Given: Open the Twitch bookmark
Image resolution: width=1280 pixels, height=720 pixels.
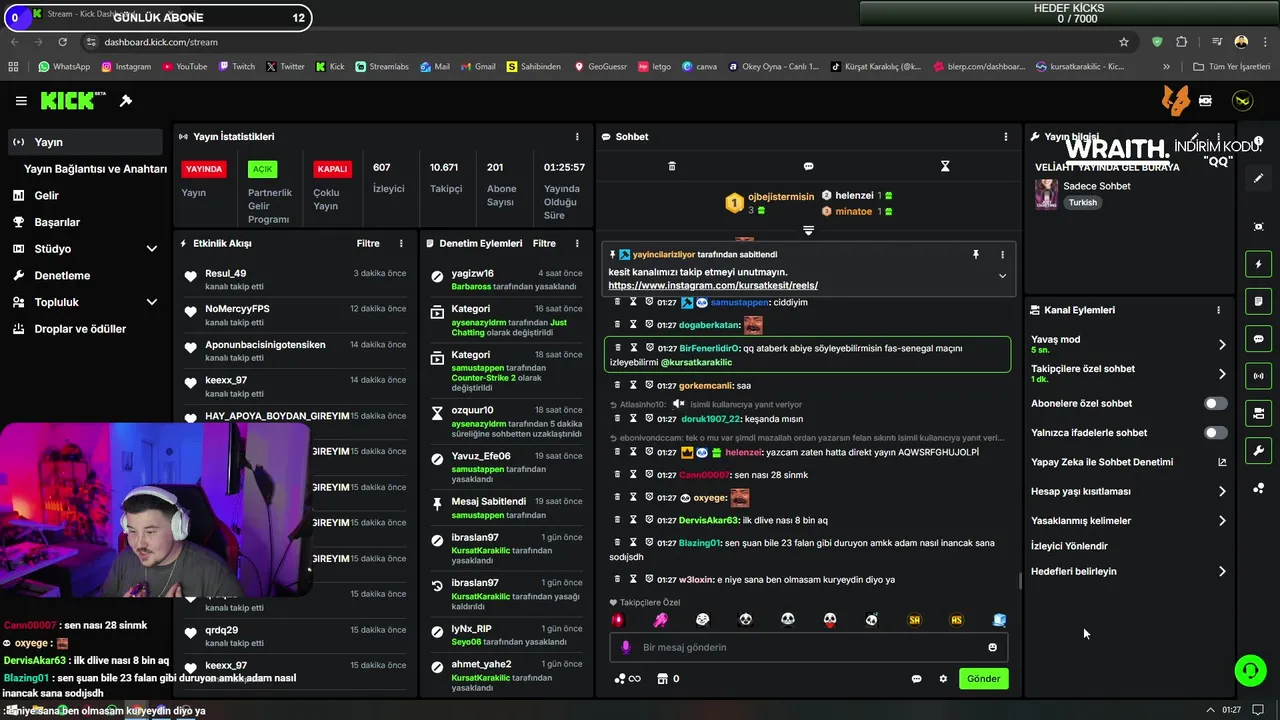Looking at the screenshot, I should pyautogui.click(x=236, y=67).
